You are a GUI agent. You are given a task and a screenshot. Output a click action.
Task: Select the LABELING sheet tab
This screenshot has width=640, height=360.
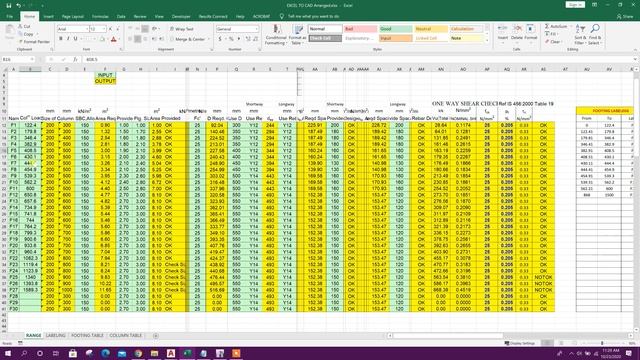point(56,336)
